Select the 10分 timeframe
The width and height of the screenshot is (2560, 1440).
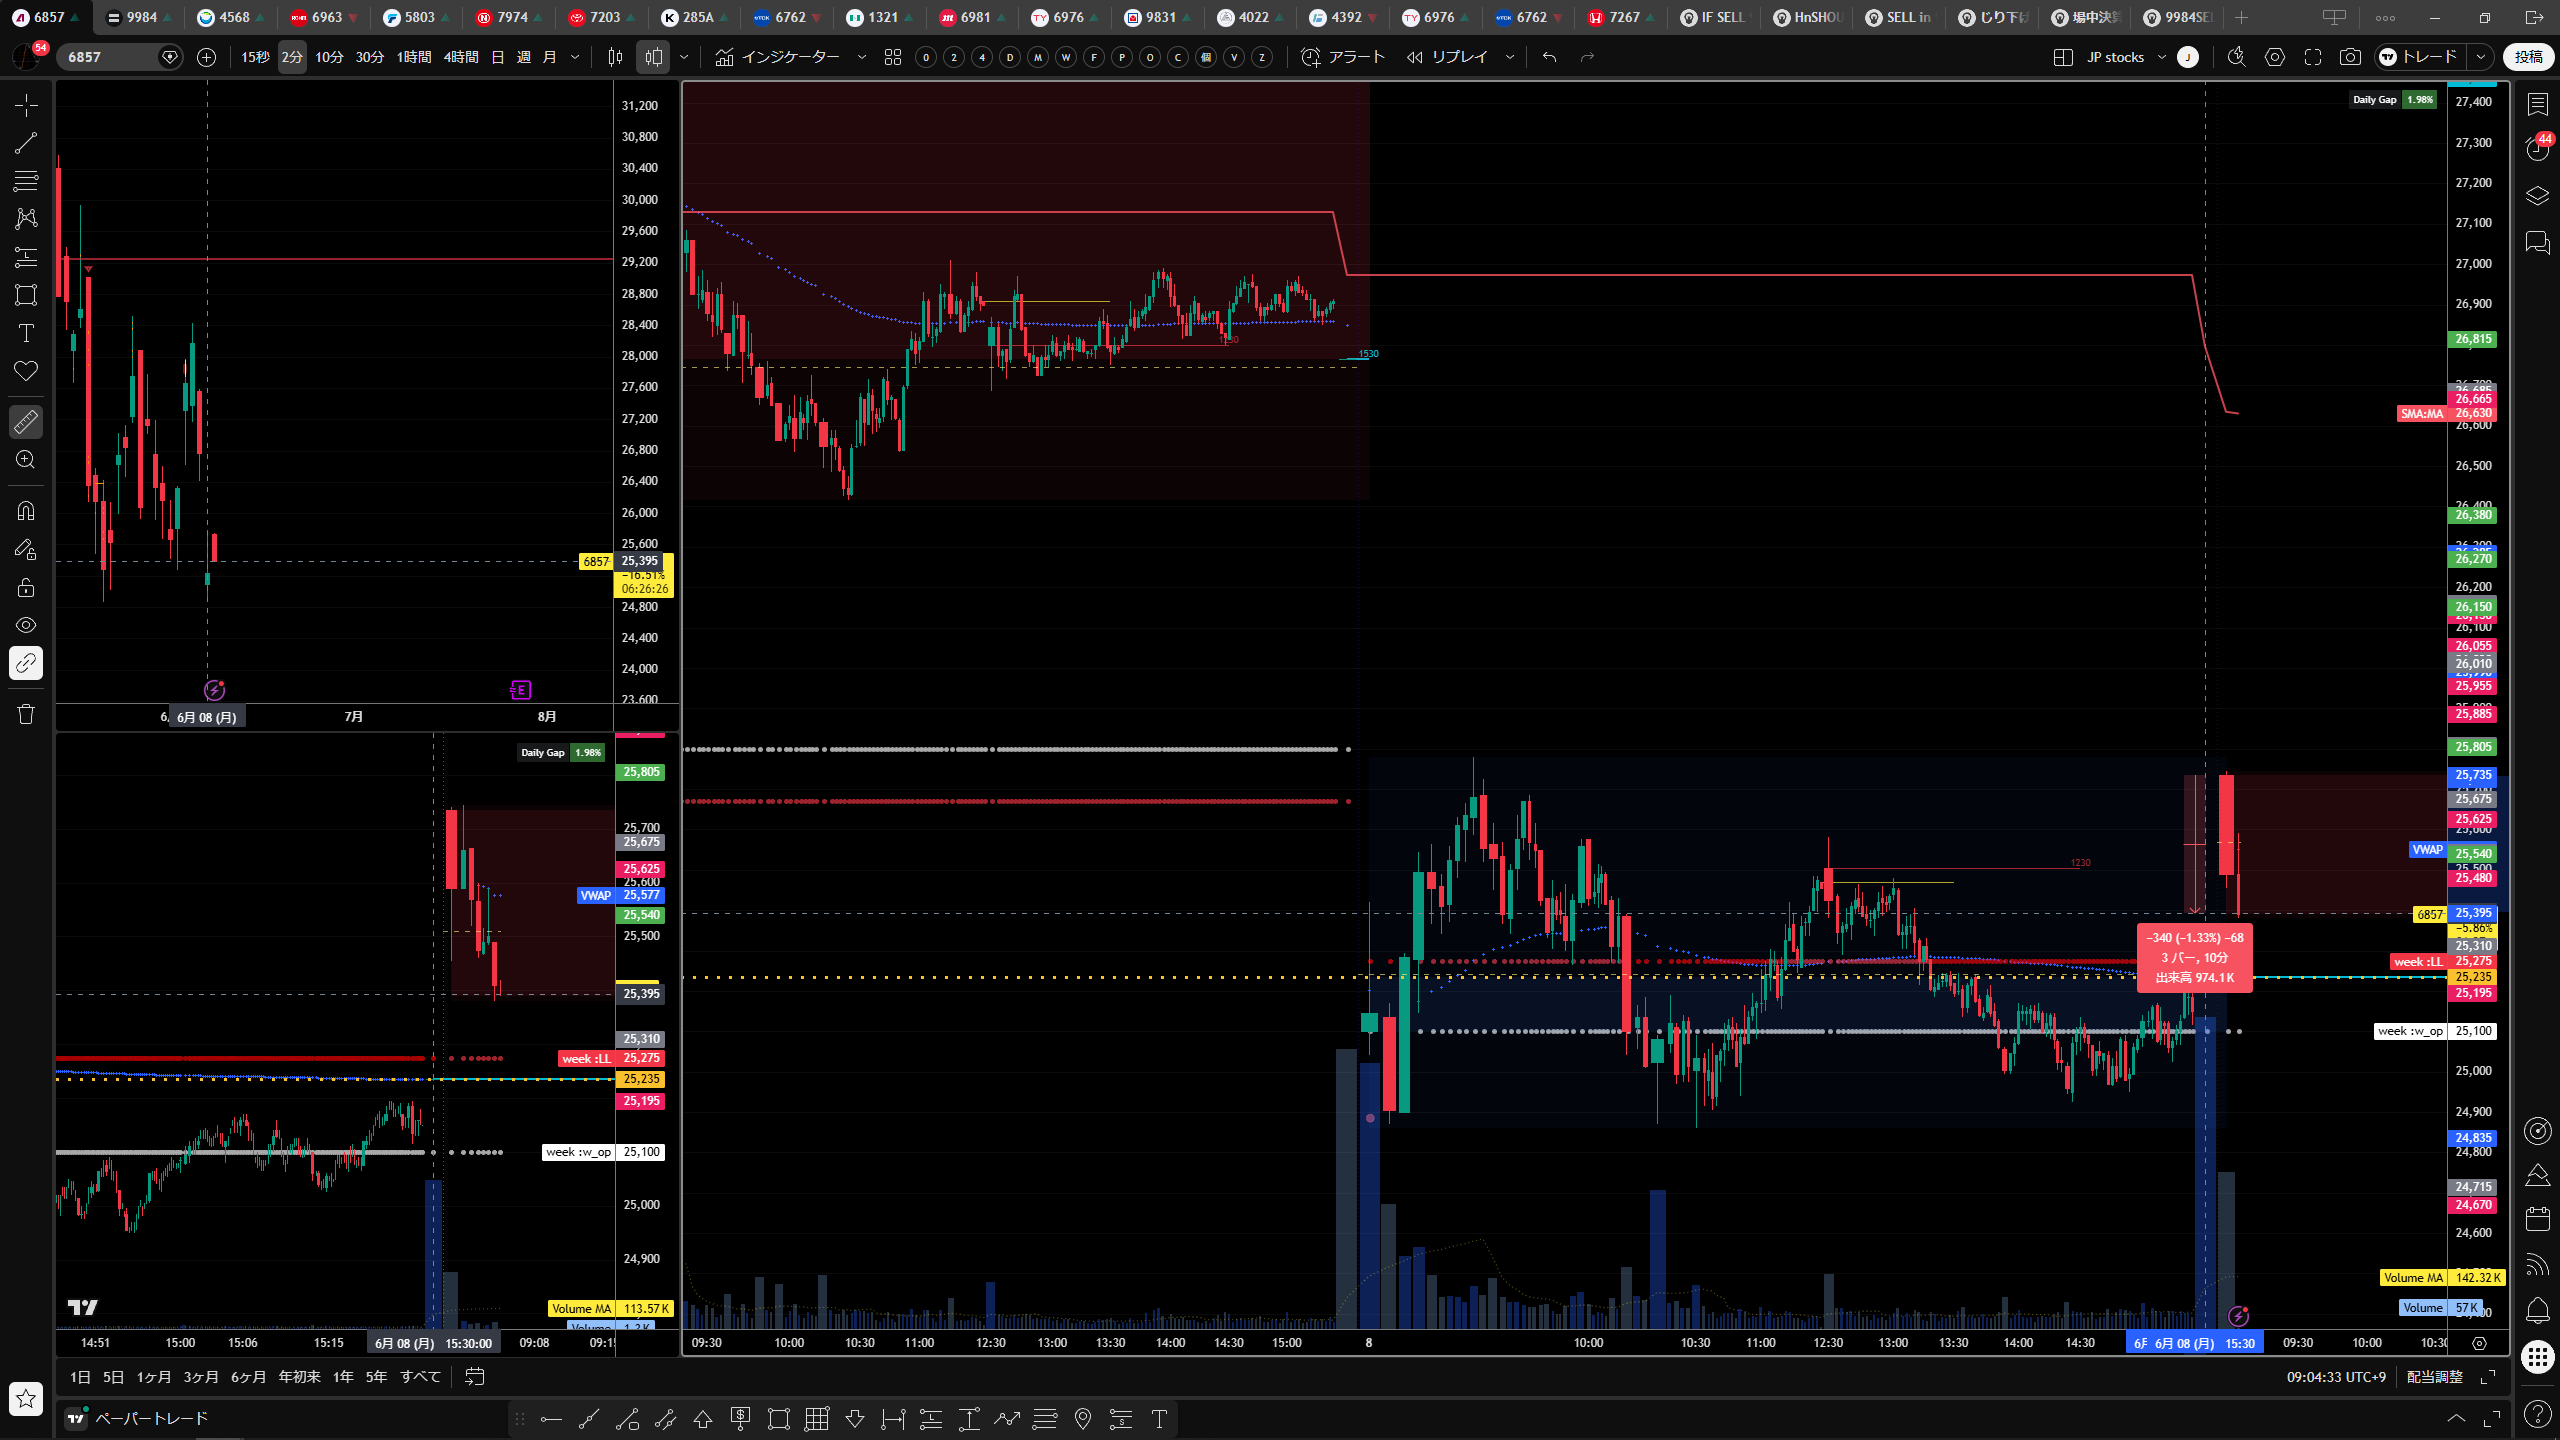click(329, 57)
